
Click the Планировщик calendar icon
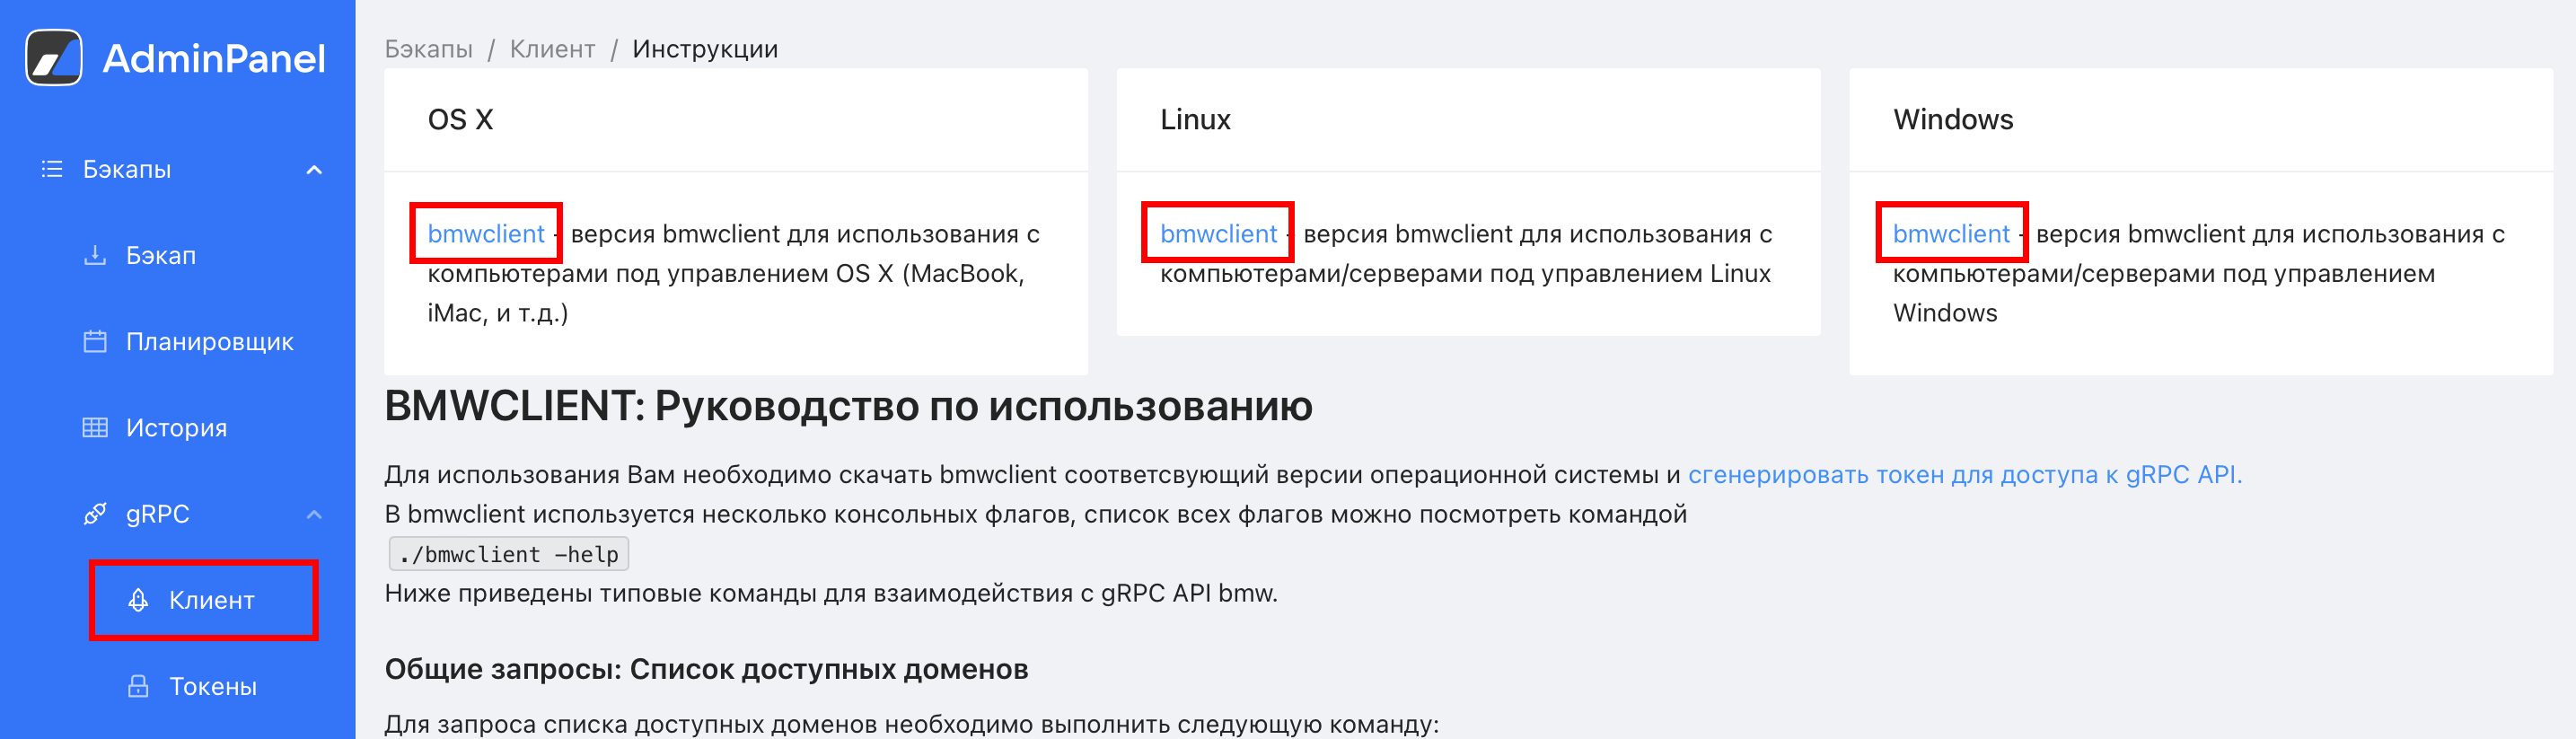[95, 341]
